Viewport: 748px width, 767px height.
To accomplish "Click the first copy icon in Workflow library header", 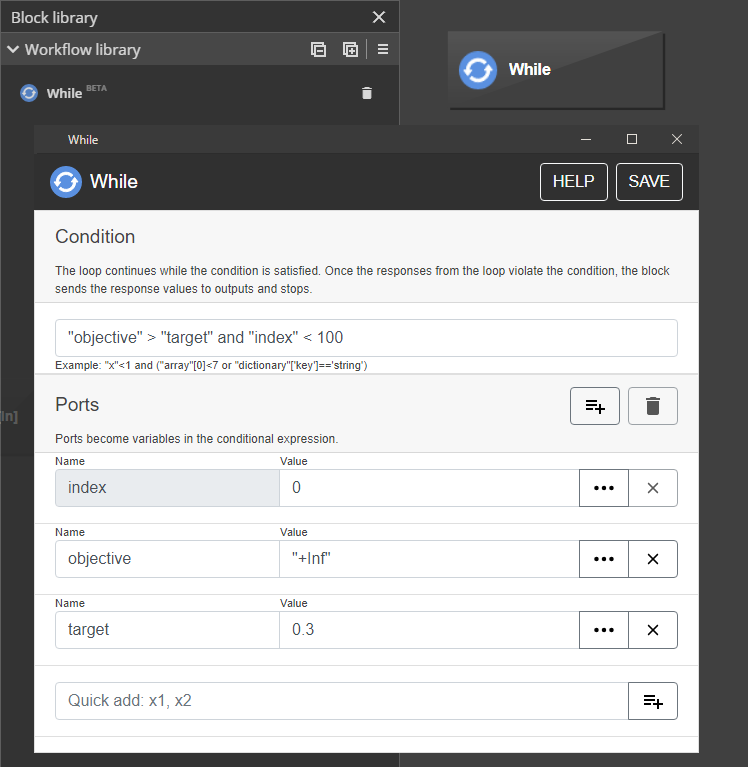I will point(318,49).
